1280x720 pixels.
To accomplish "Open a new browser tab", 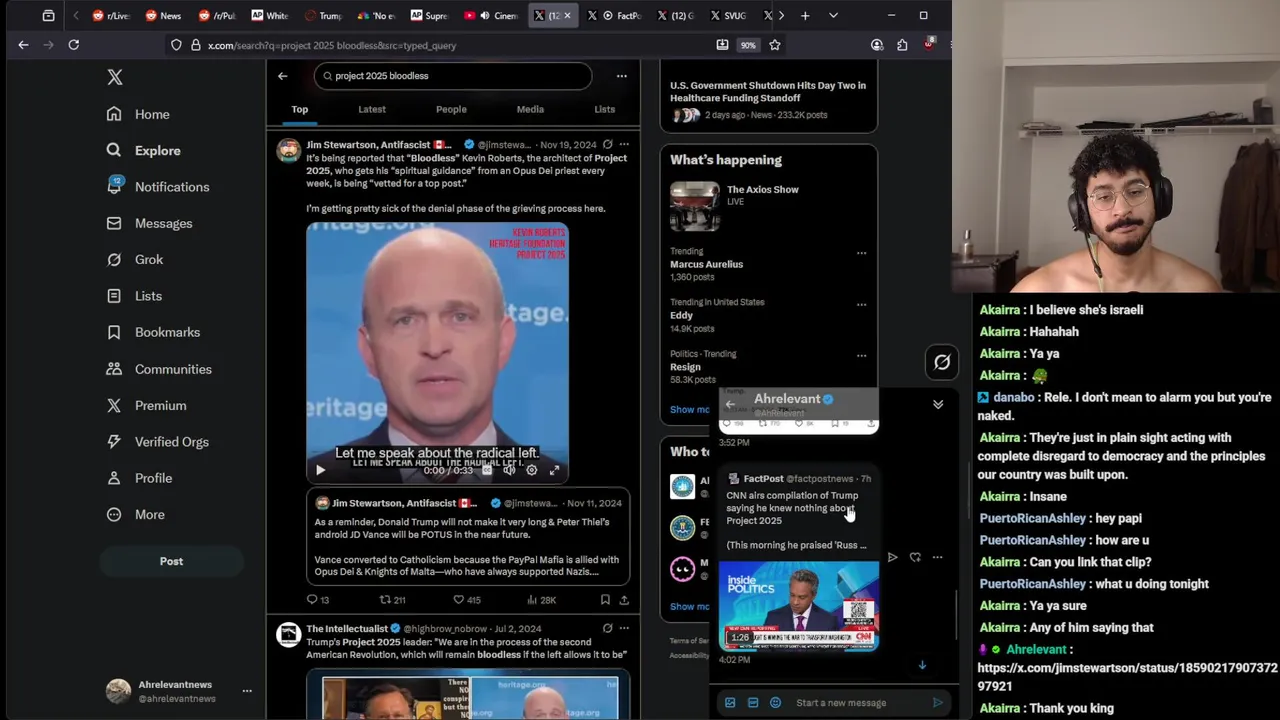I will pyautogui.click(x=805, y=16).
